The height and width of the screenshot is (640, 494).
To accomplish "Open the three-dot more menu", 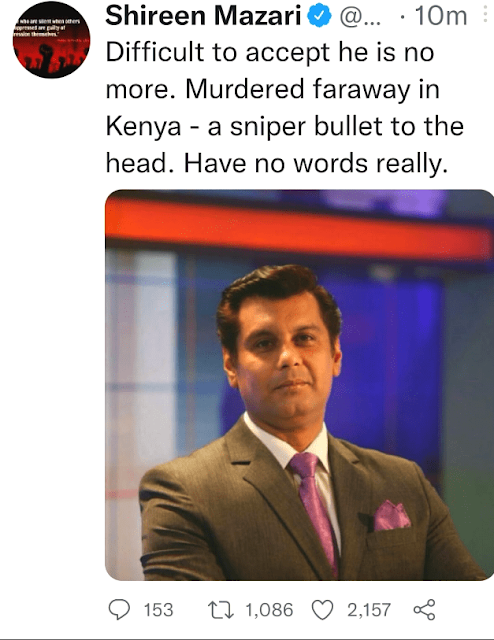I will tap(485, 14).
